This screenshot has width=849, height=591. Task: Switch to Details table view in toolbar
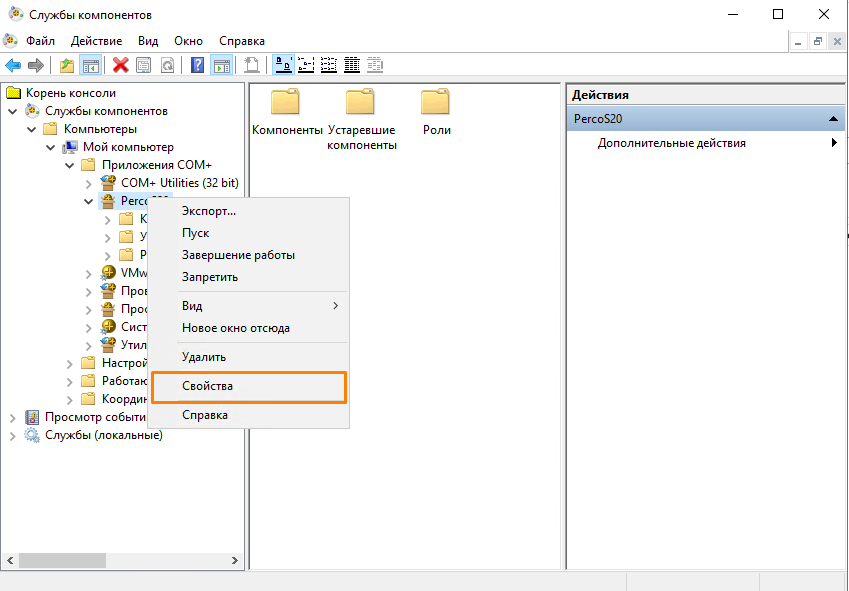pos(352,65)
